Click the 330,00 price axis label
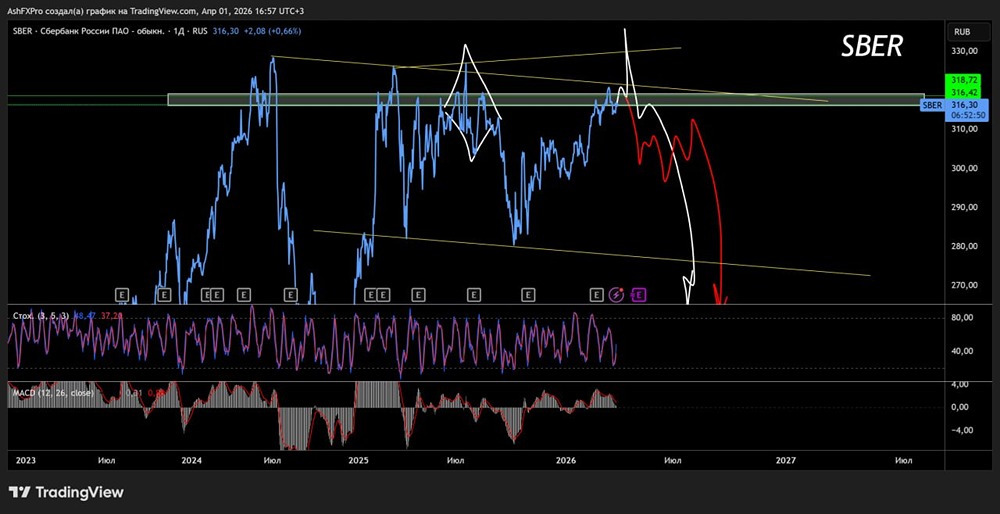 (x=963, y=51)
